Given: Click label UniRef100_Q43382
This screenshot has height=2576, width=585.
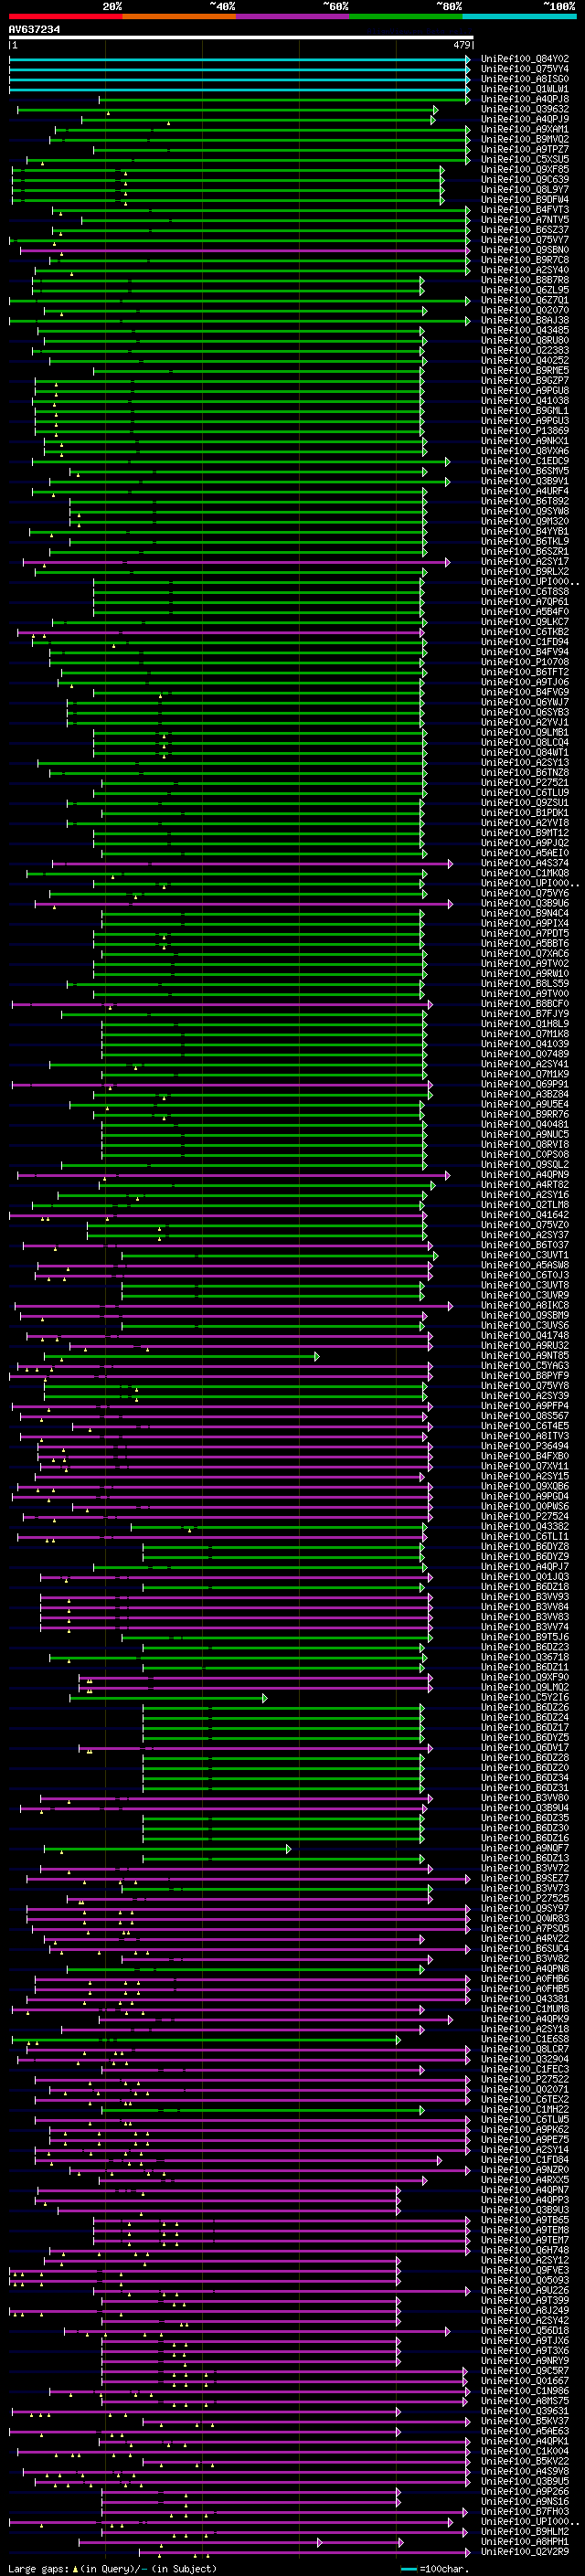Looking at the screenshot, I should 525,1526.
